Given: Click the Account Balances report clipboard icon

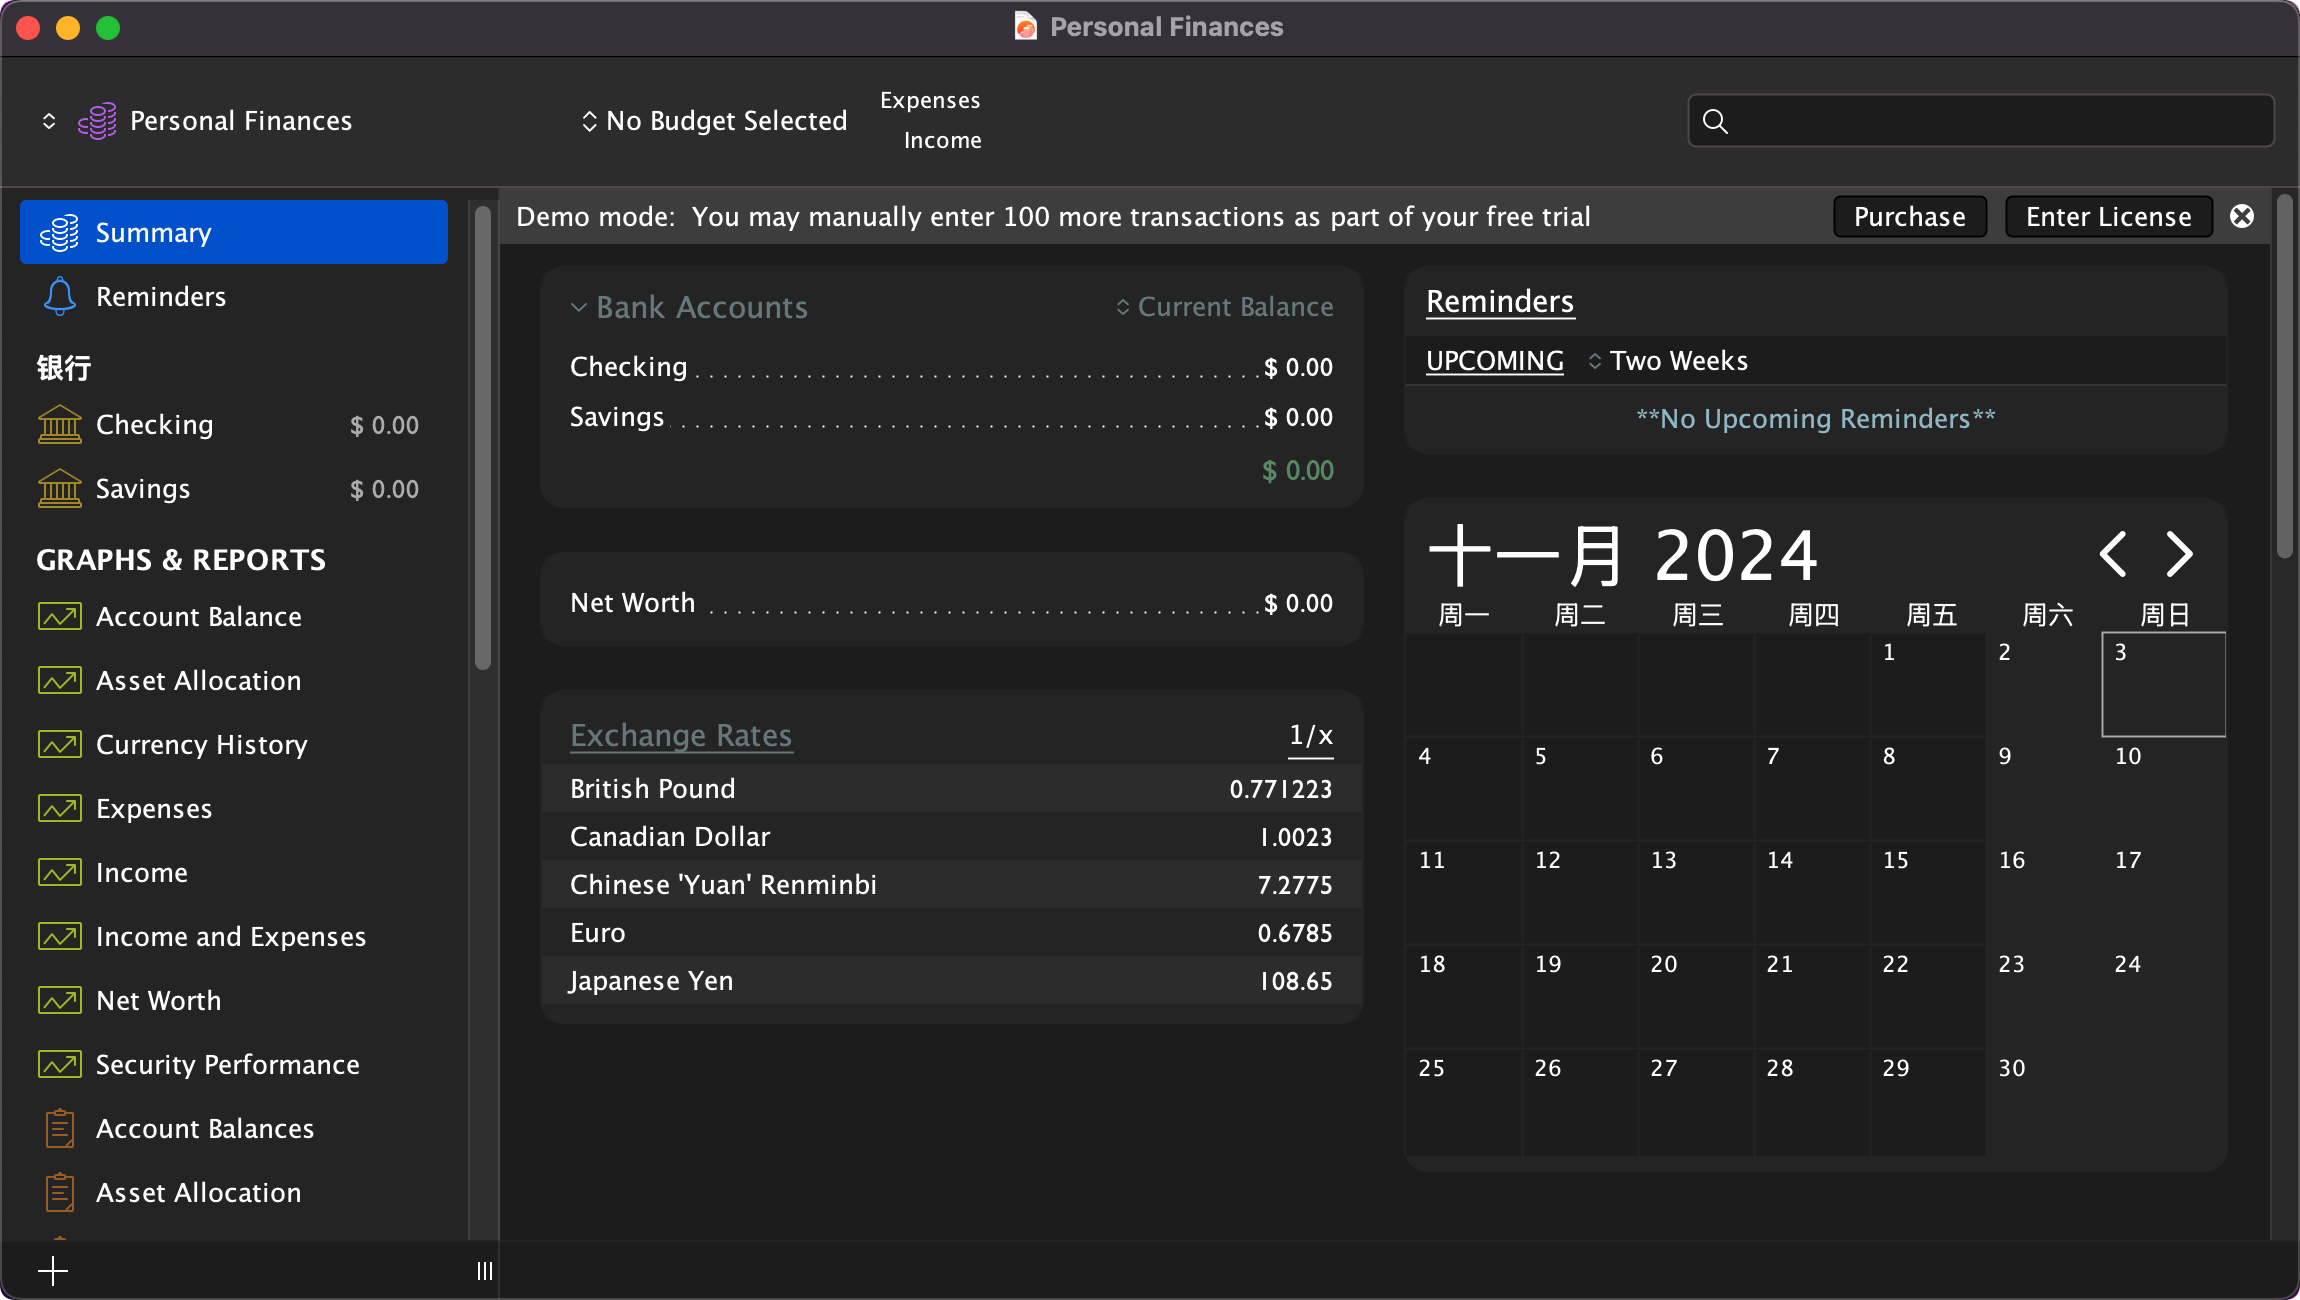Looking at the screenshot, I should (59, 1129).
